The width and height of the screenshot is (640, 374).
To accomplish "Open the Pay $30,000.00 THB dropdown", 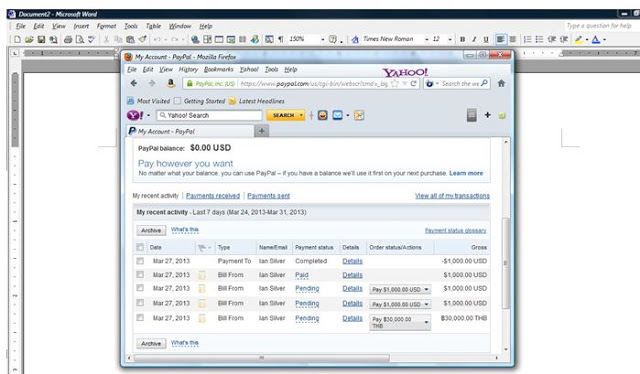I will click(x=400, y=322).
